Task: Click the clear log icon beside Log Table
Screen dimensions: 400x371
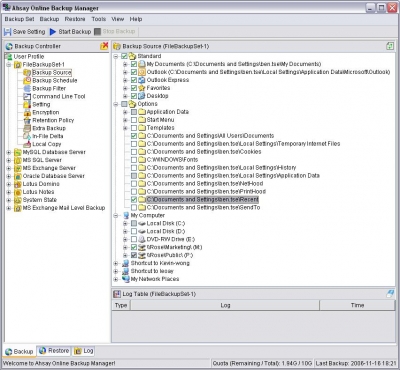Action: click(390, 294)
